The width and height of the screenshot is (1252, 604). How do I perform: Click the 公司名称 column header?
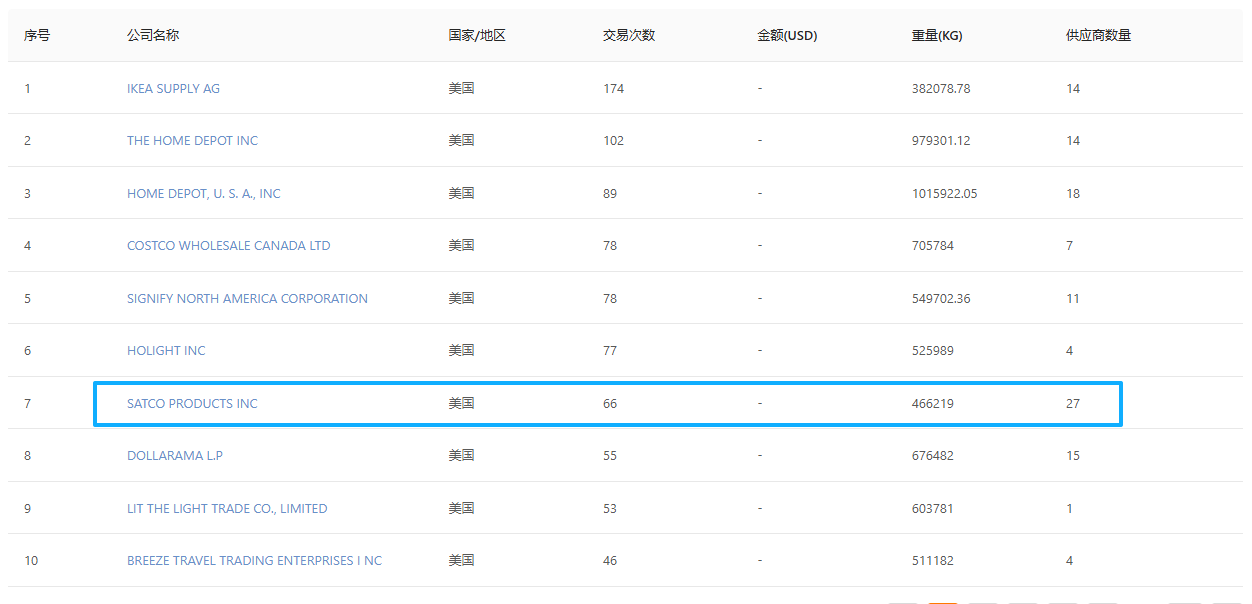(x=153, y=35)
